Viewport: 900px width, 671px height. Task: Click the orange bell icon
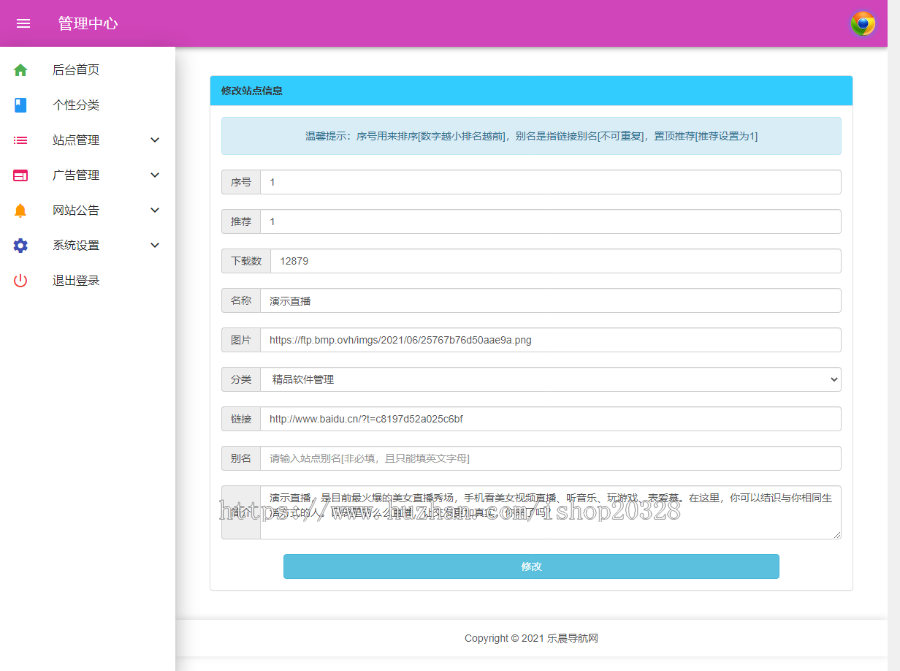[21, 210]
